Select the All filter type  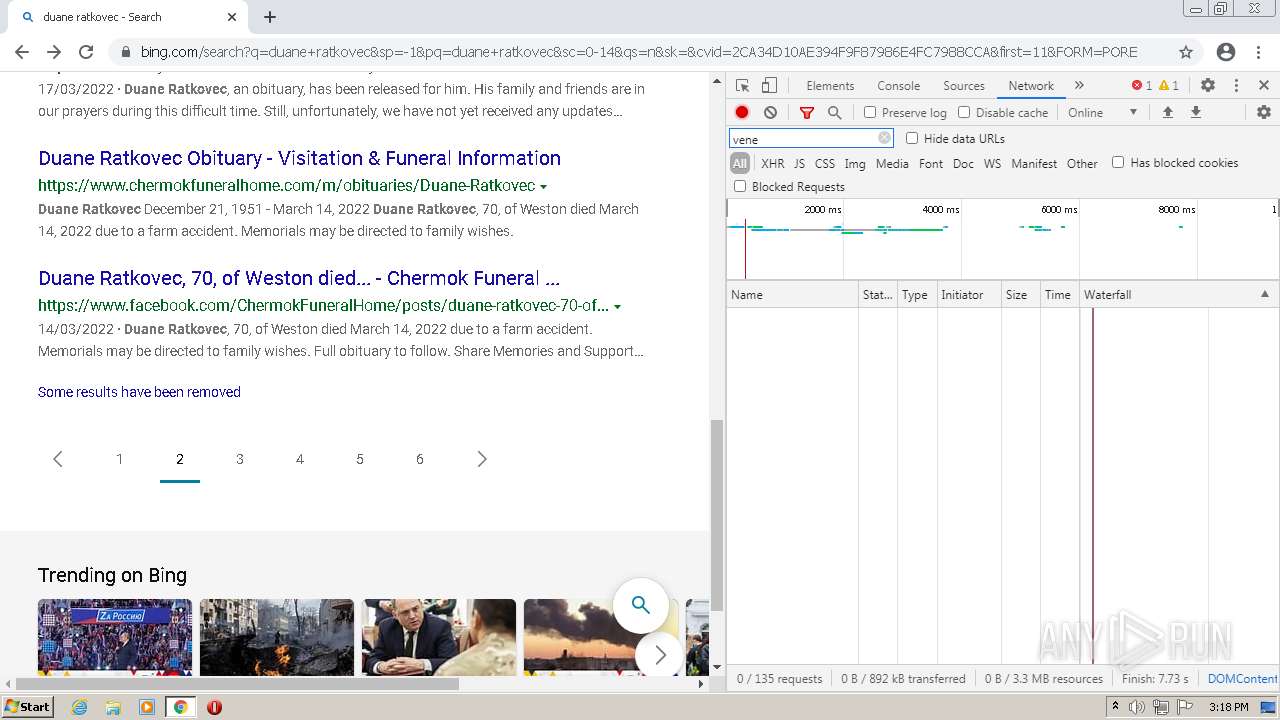[740, 164]
